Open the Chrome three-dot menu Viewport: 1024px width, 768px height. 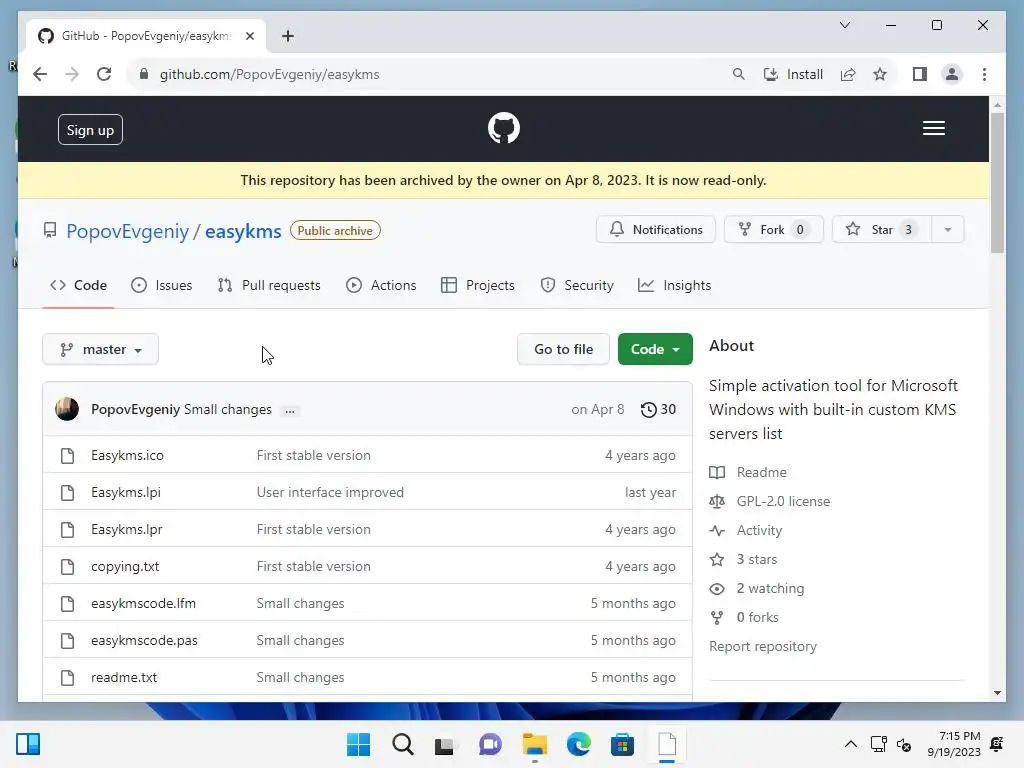pyautogui.click(x=984, y=74)
